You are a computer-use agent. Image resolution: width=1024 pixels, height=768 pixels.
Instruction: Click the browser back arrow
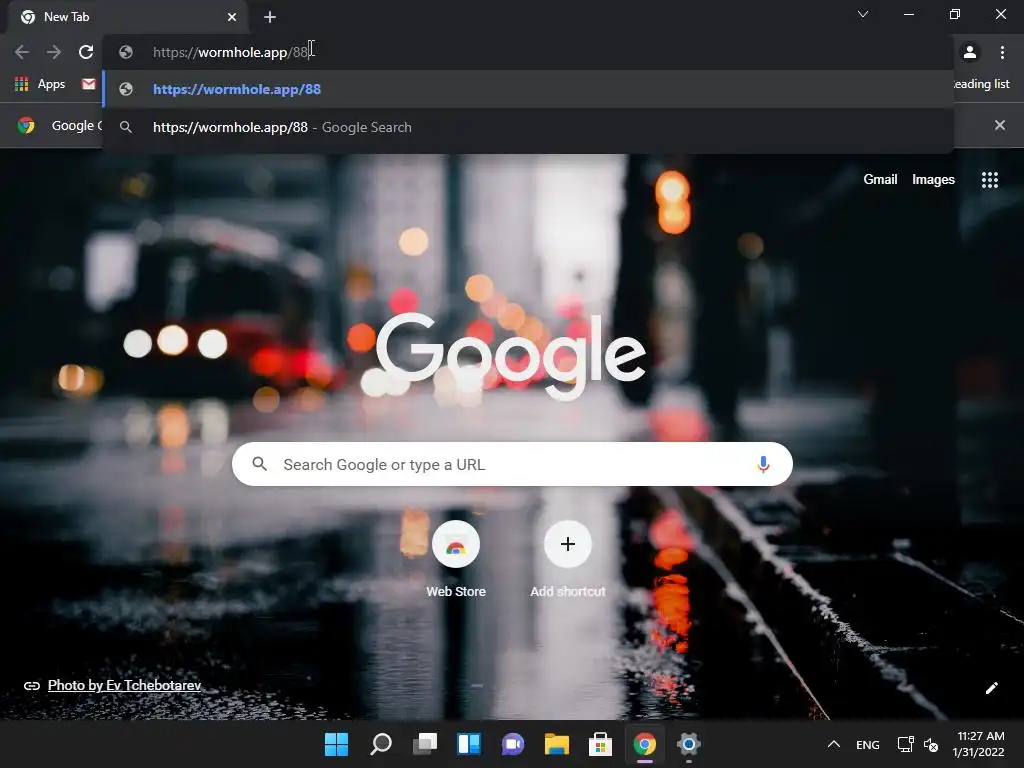[x=22, y=52]
